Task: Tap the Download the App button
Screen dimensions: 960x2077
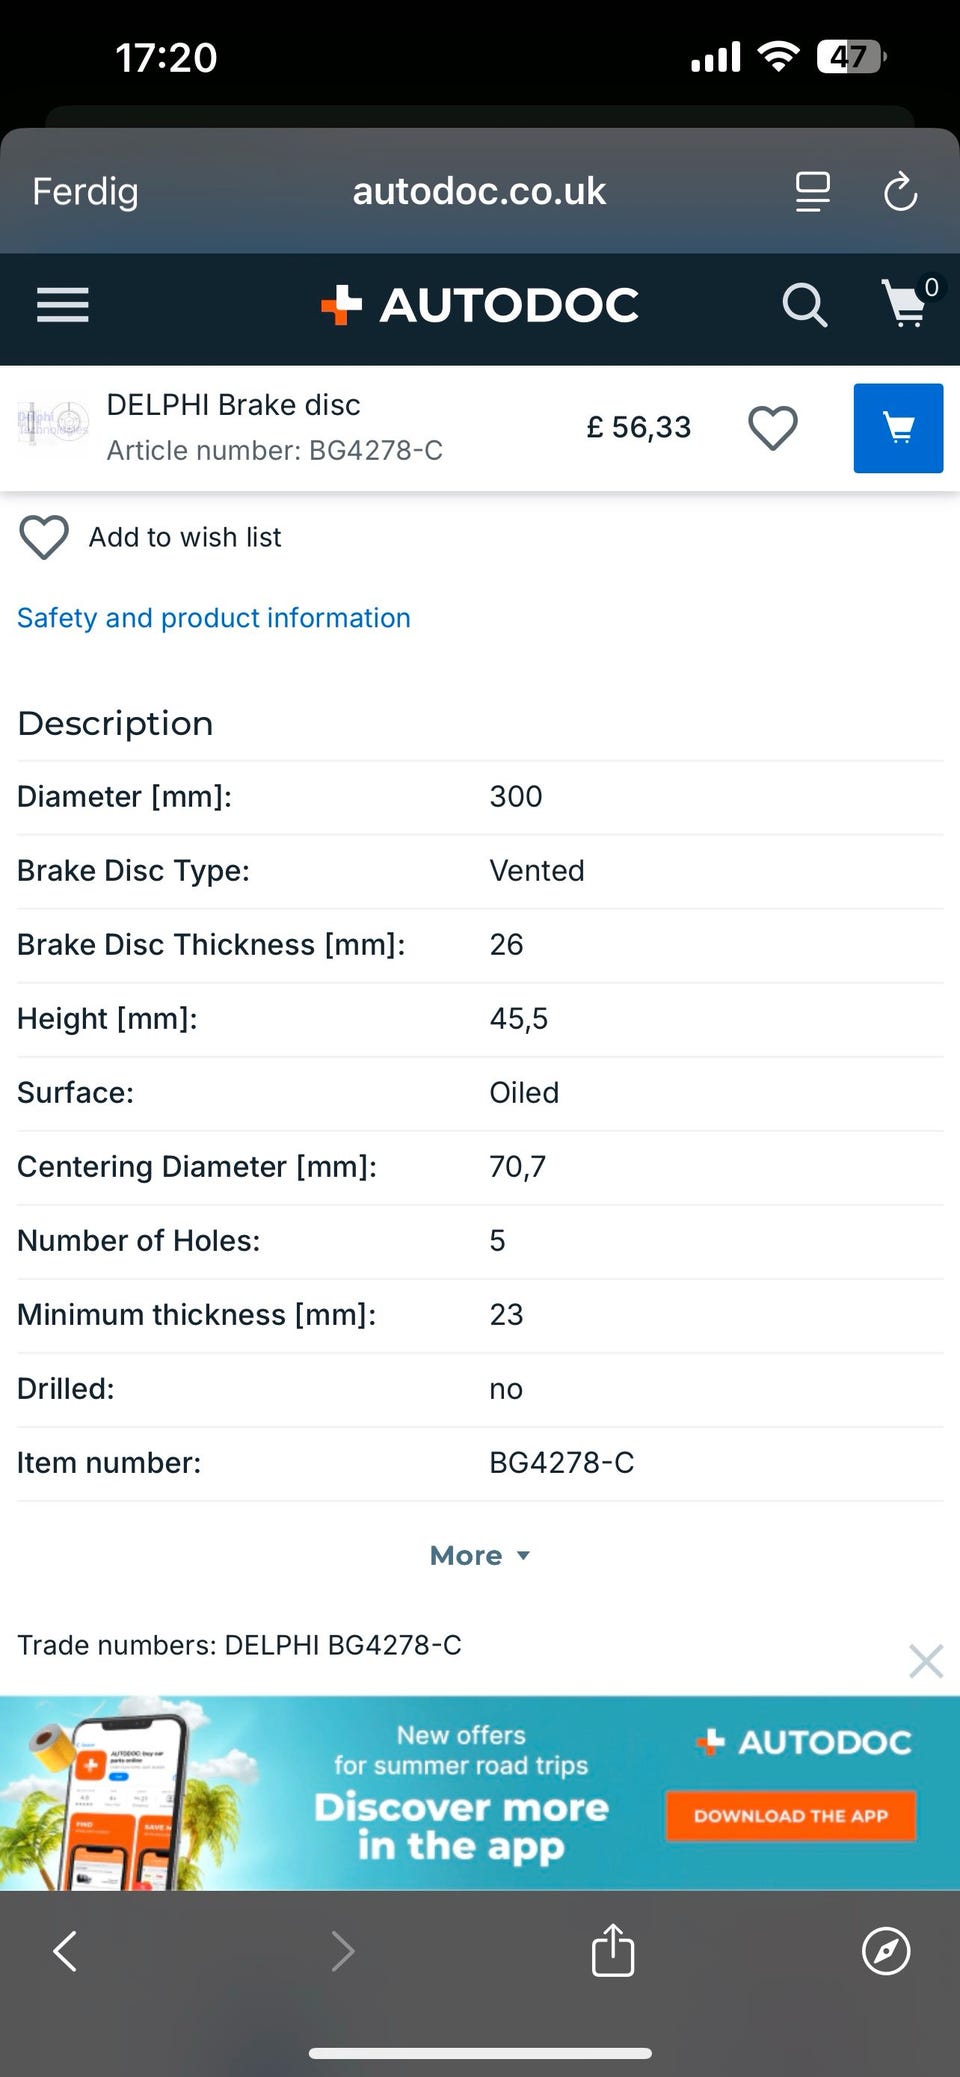Action: pos(790,1816)
